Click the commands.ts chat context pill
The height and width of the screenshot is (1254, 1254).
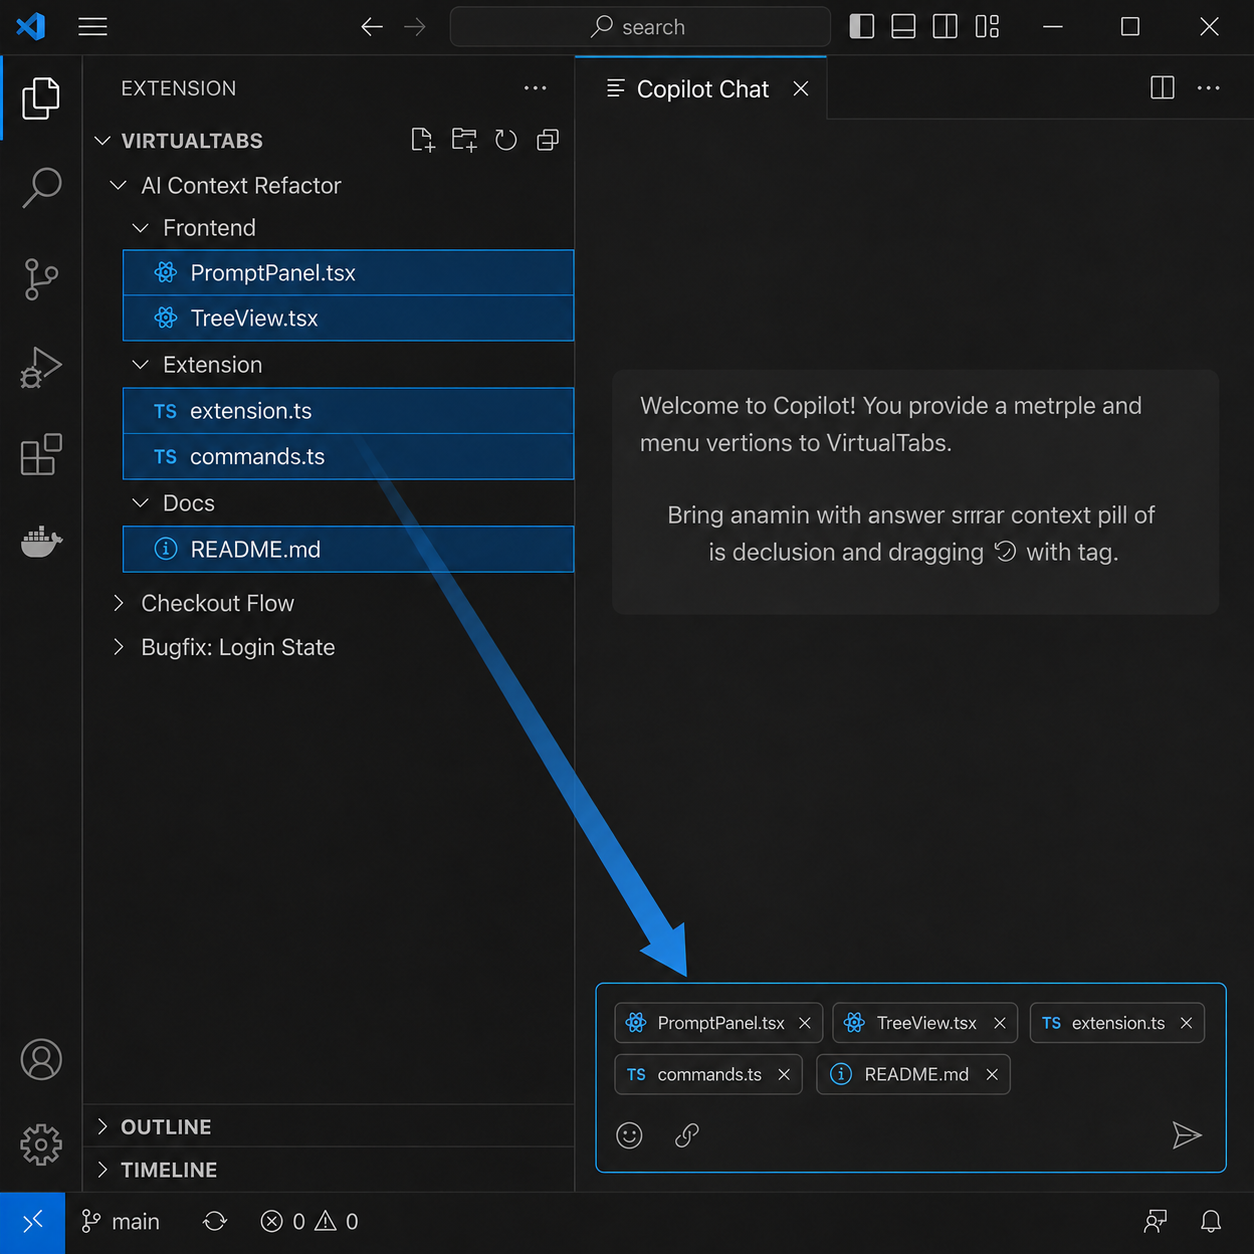click(x=708, y=1074)
